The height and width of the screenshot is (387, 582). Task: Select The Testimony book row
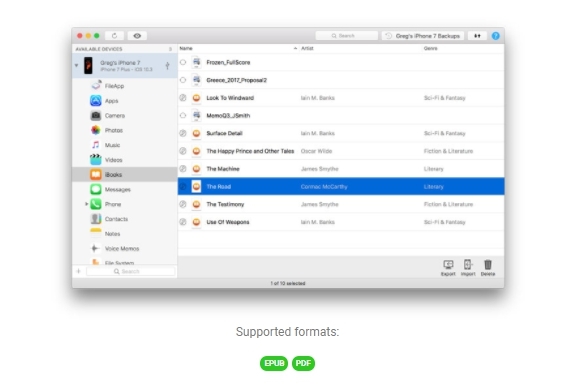(x=341, y=204)
